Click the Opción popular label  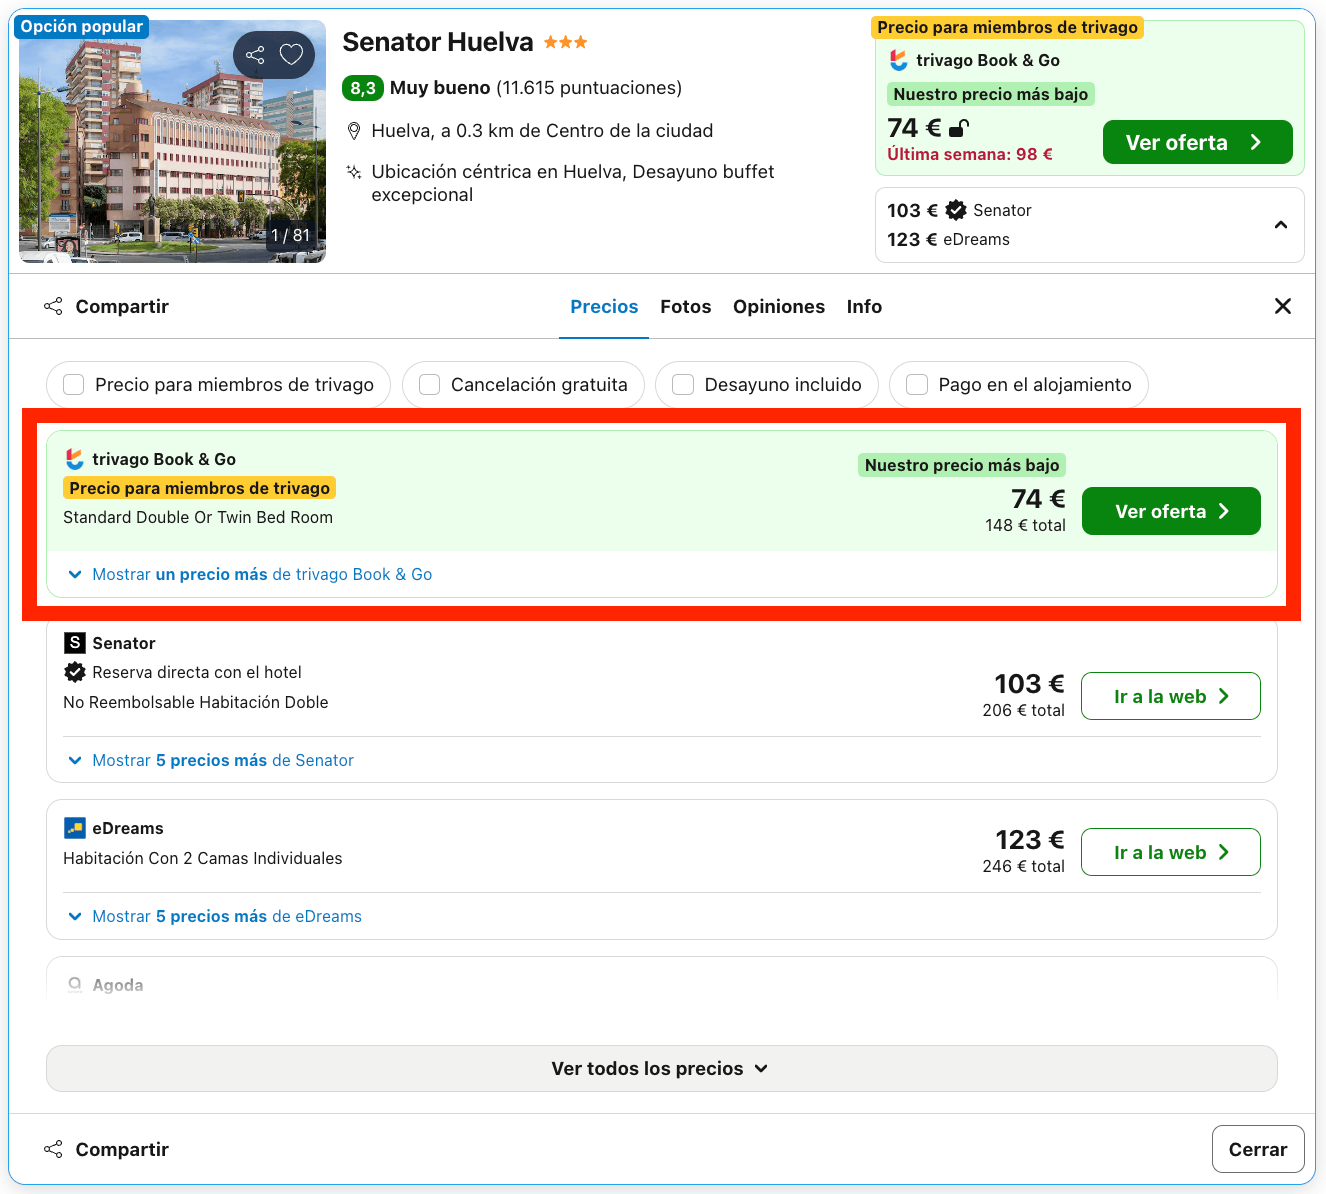[82, 26]
